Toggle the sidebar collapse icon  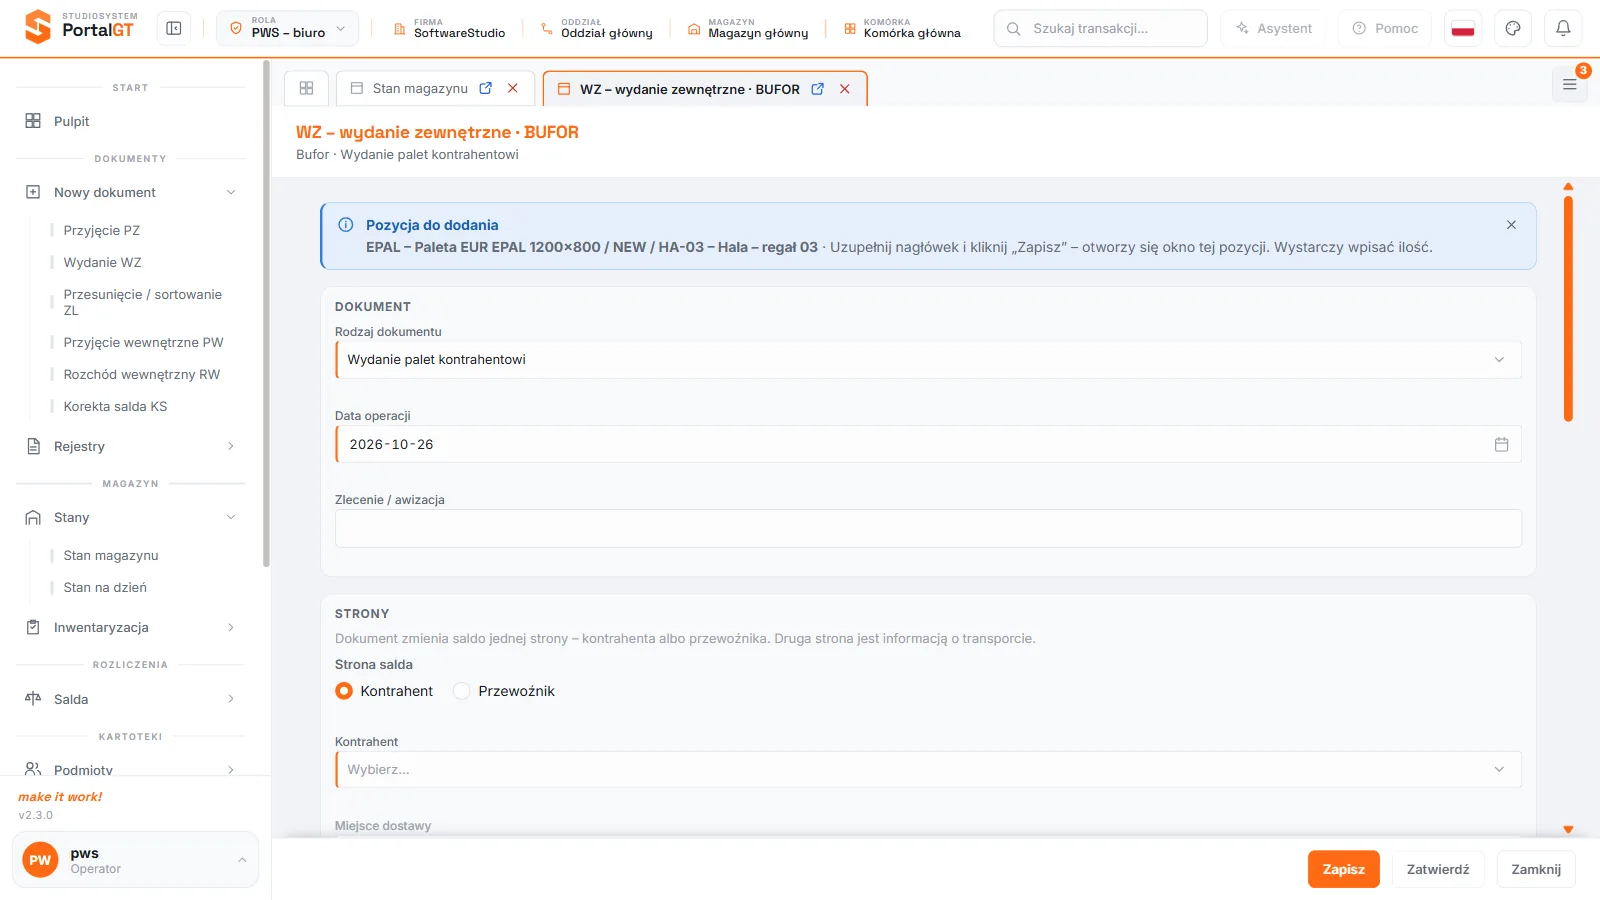click(x=174, y=29)
